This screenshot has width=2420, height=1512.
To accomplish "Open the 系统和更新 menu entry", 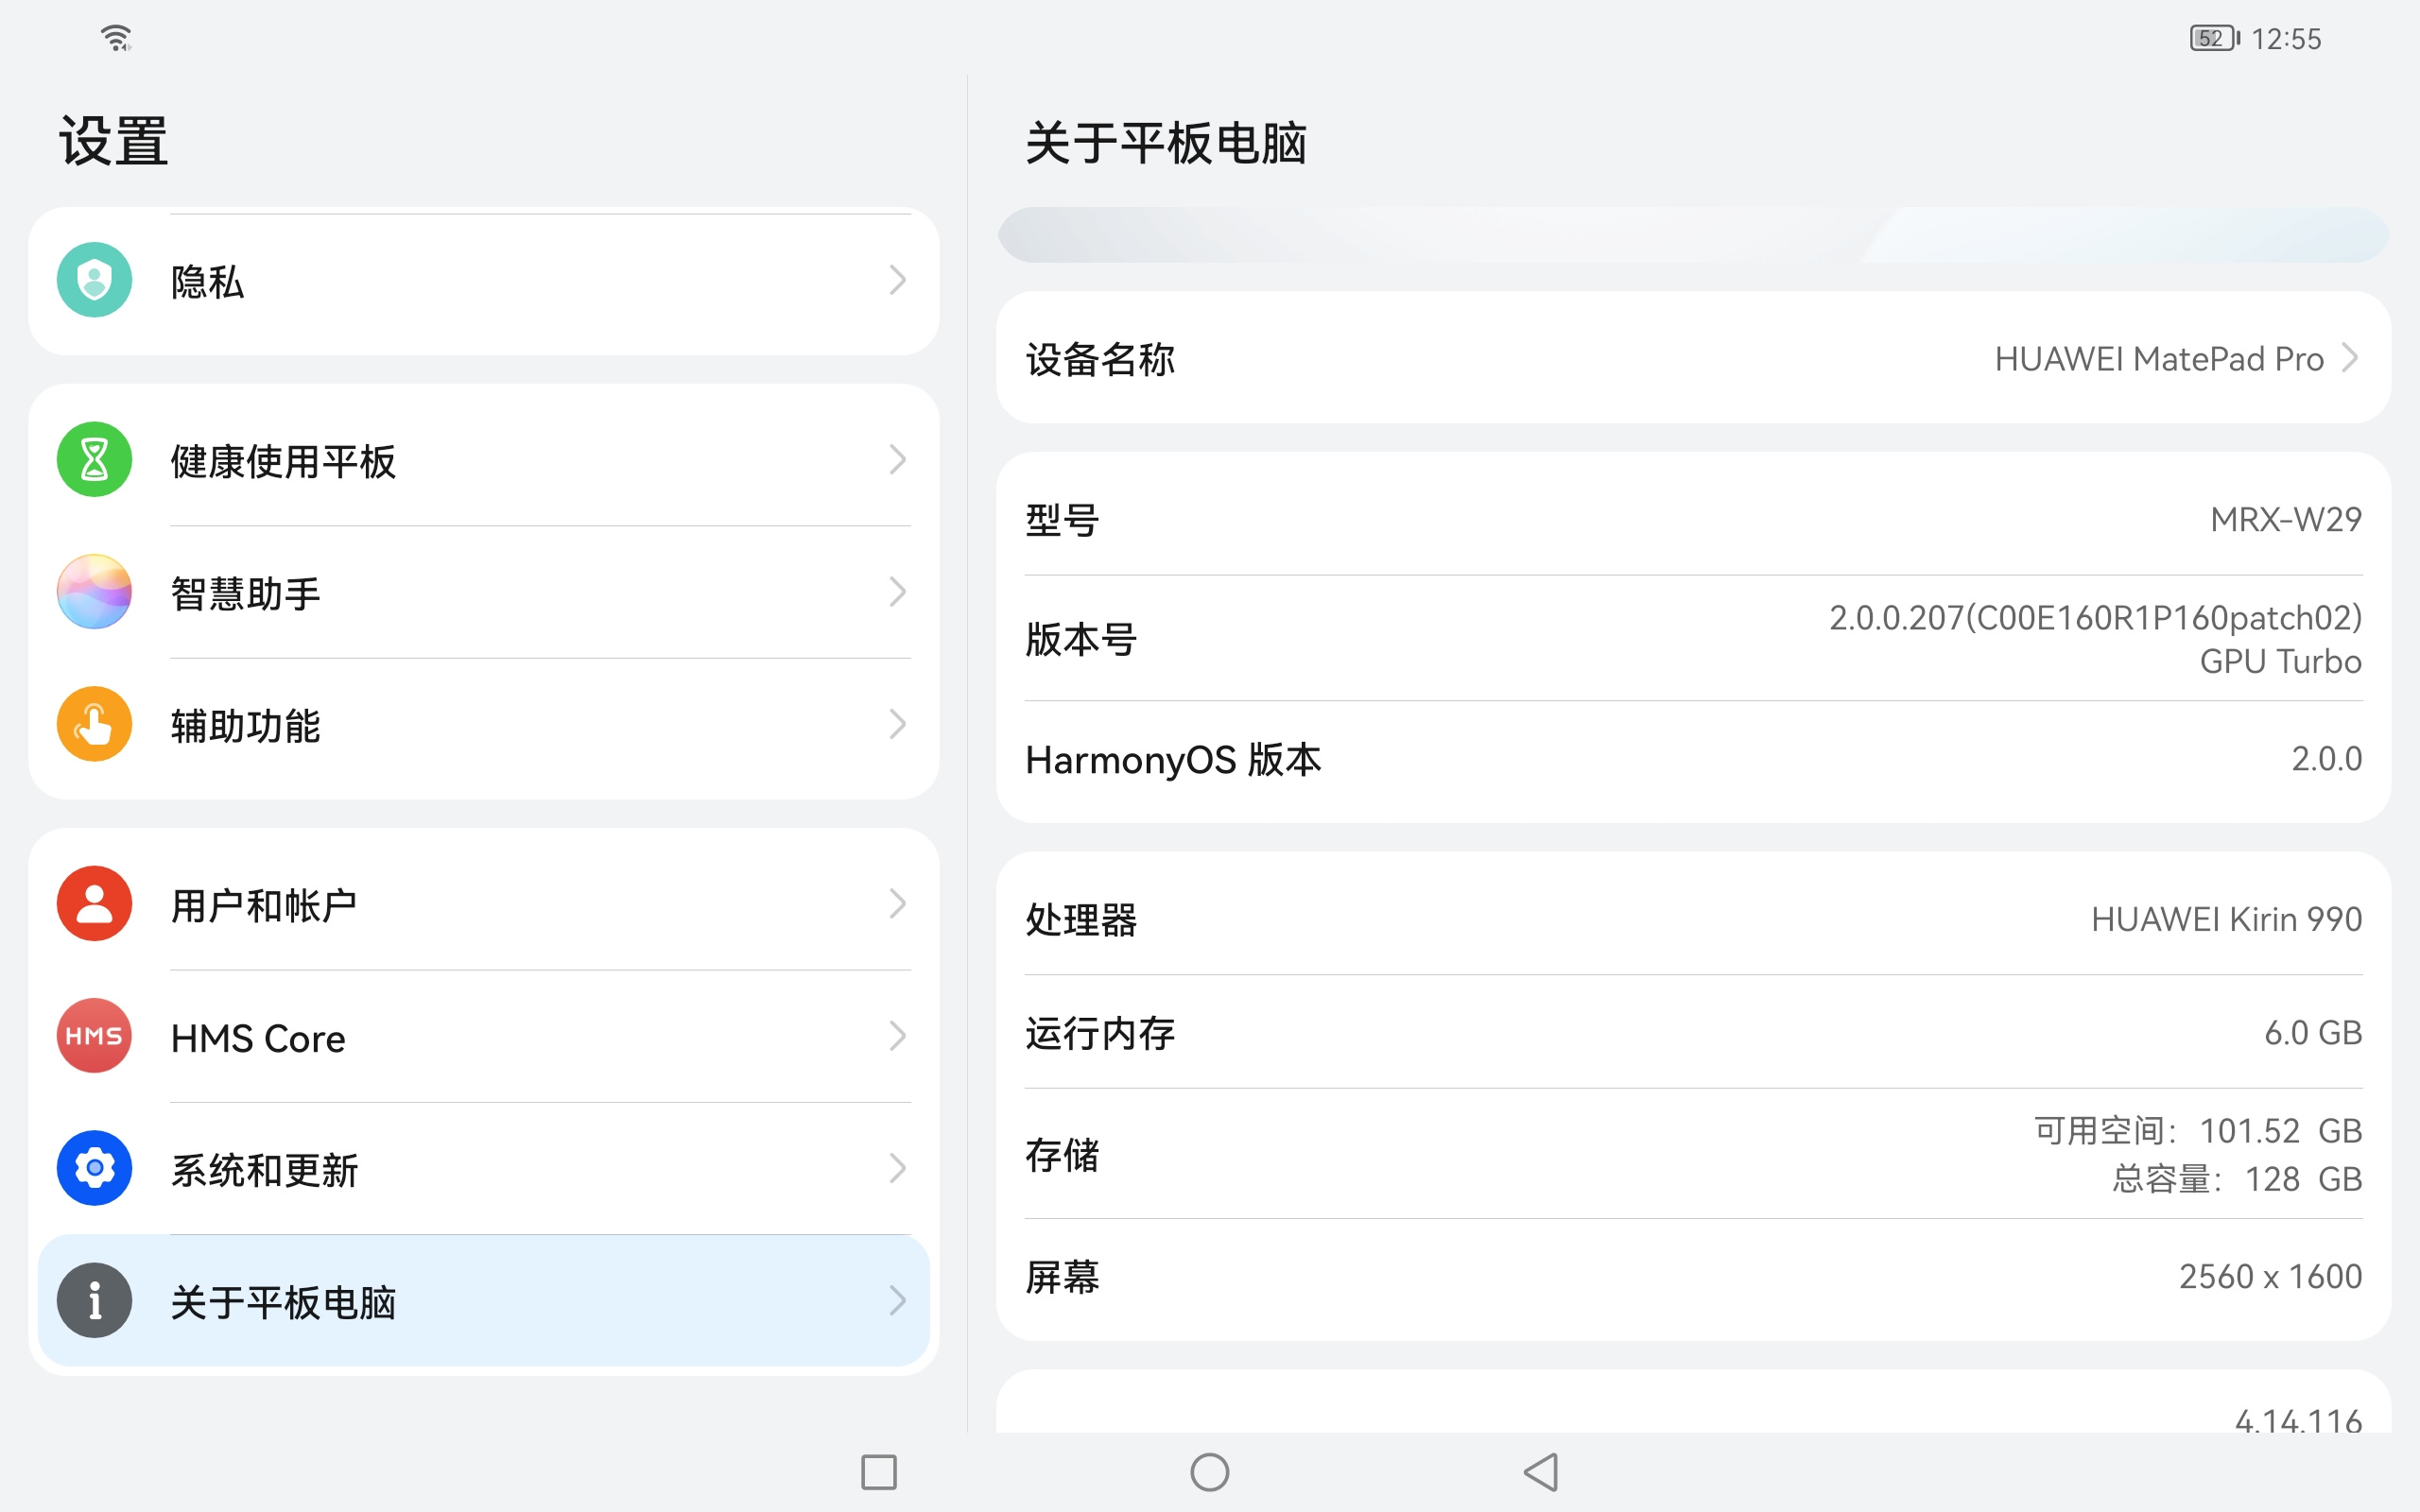I will 484,1168.
